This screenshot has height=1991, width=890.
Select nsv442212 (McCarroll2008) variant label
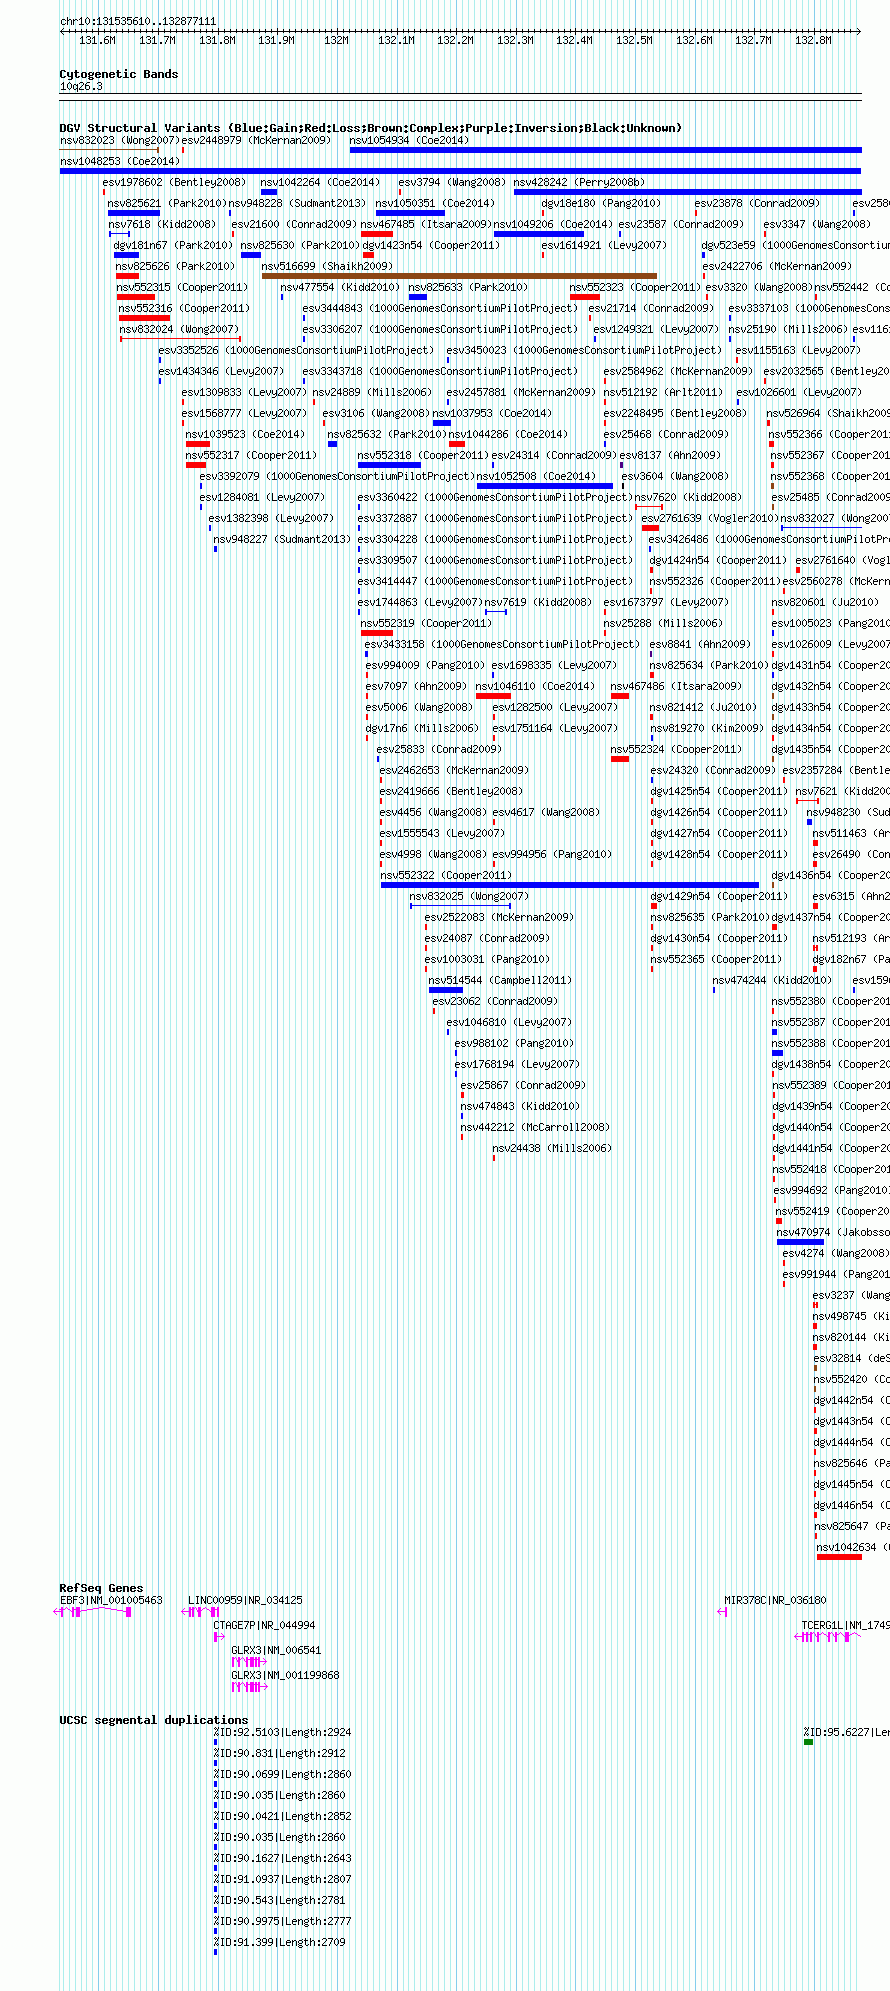pyautogui.click(x=535, y=1127)
